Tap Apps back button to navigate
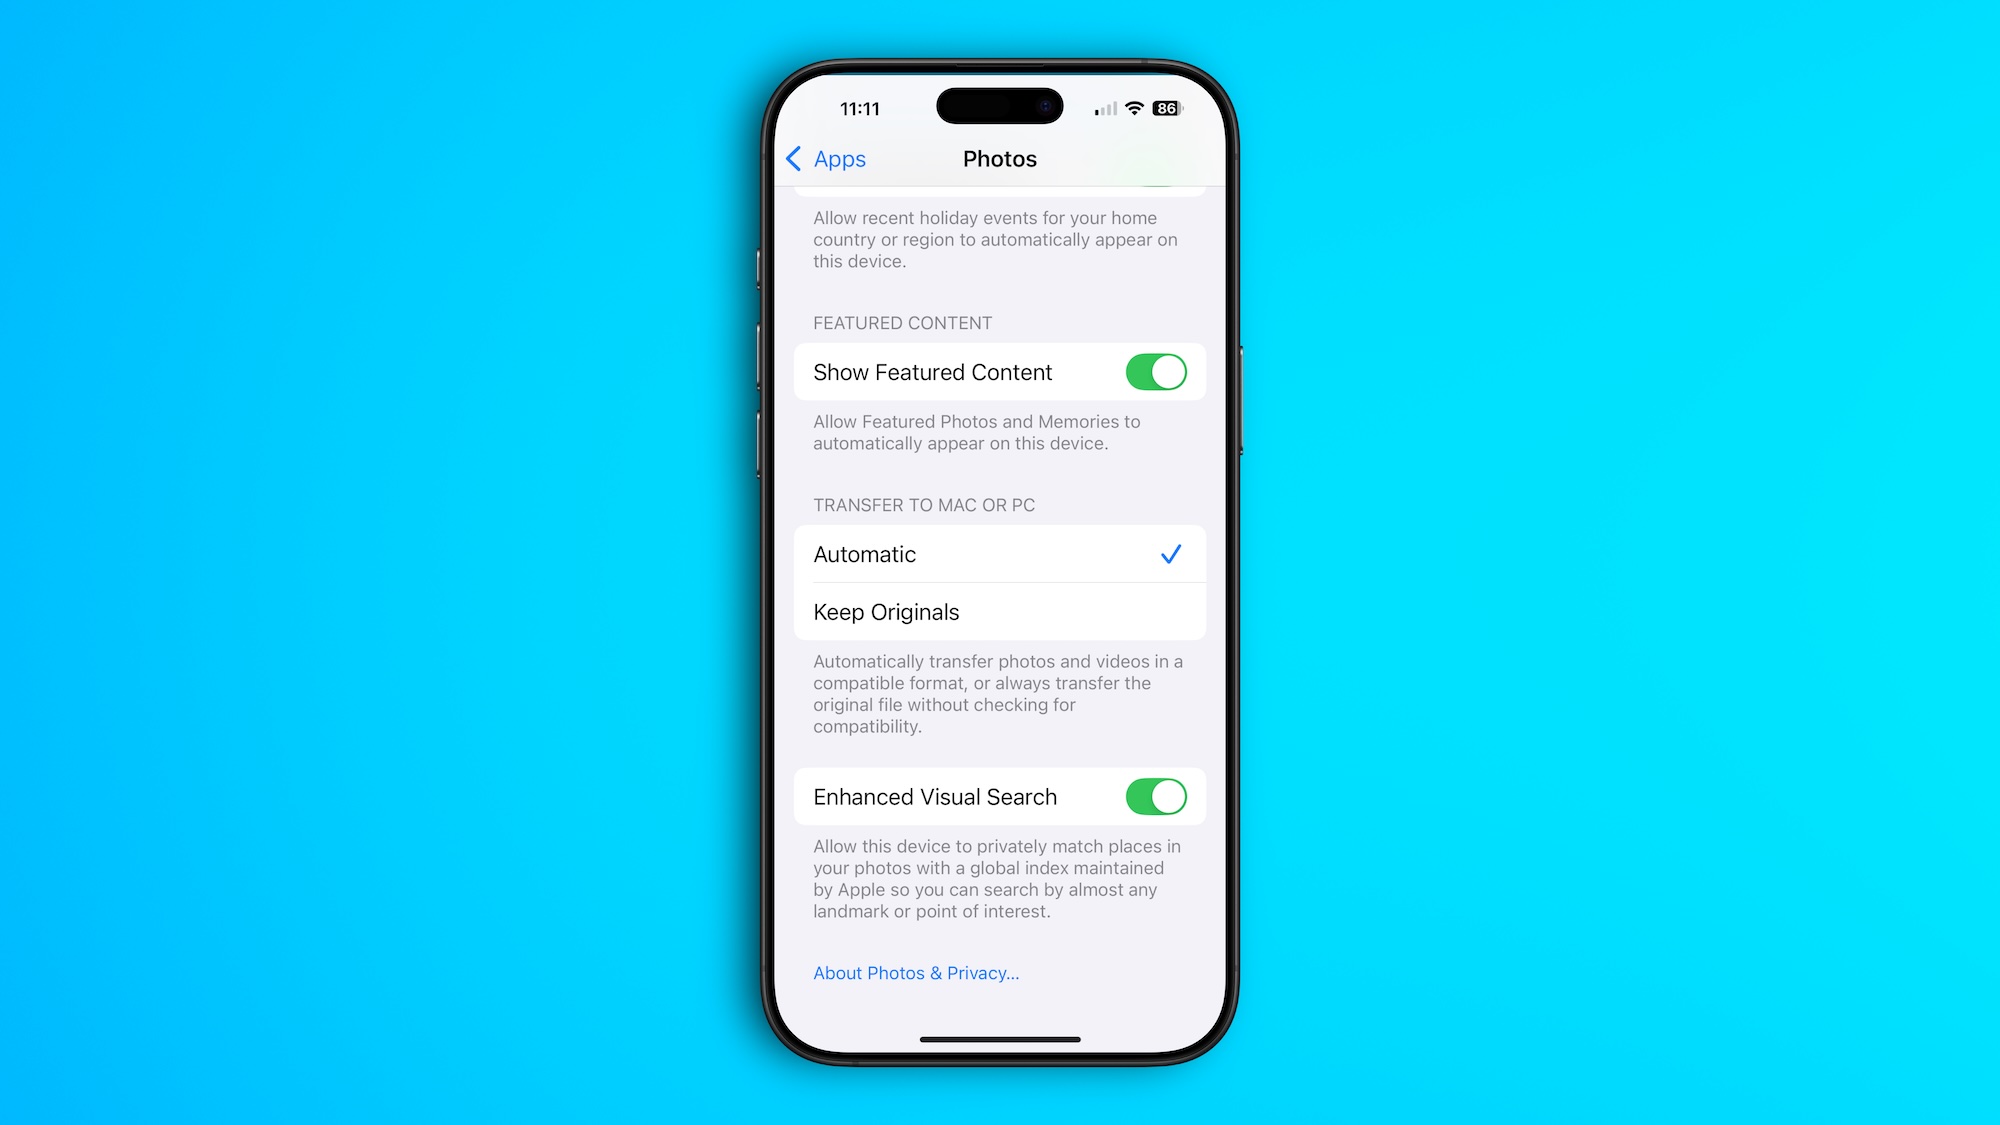The width and height of the screenshot is (2000, 1125). click(x=826, y=158)
